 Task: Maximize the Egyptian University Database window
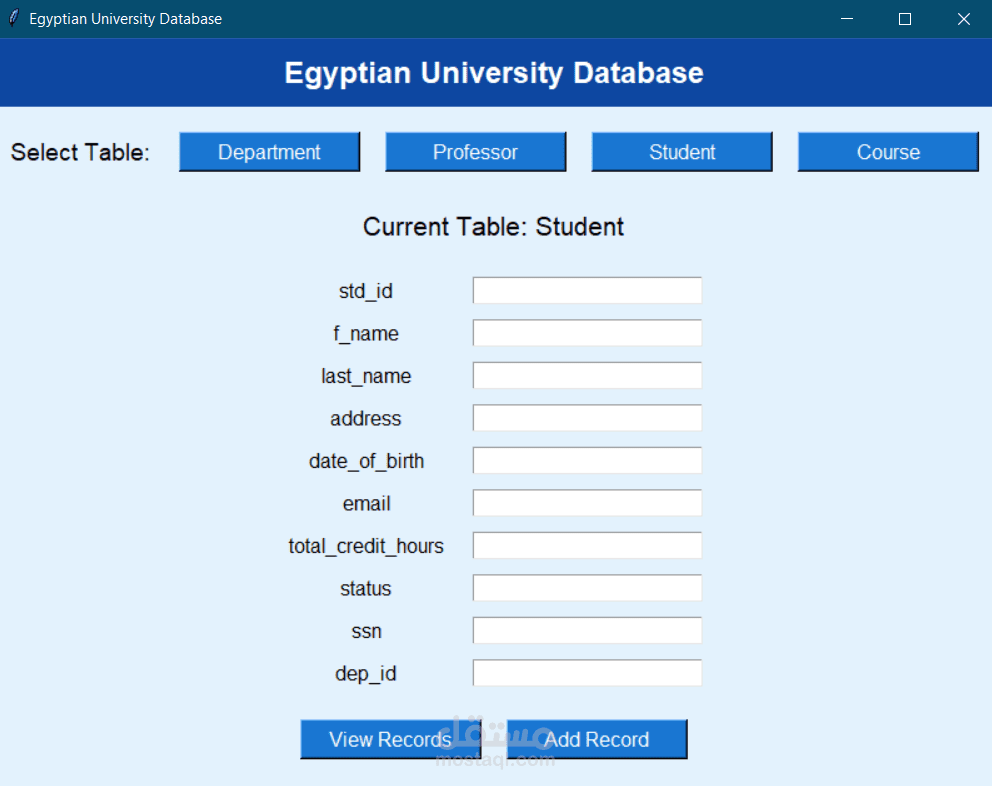pyautogui.click(x=905, y=18)
